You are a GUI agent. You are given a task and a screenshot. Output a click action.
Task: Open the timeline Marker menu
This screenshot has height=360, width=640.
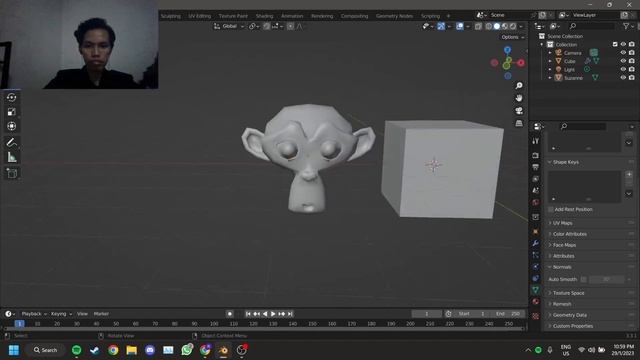click(x=101, y=314)
